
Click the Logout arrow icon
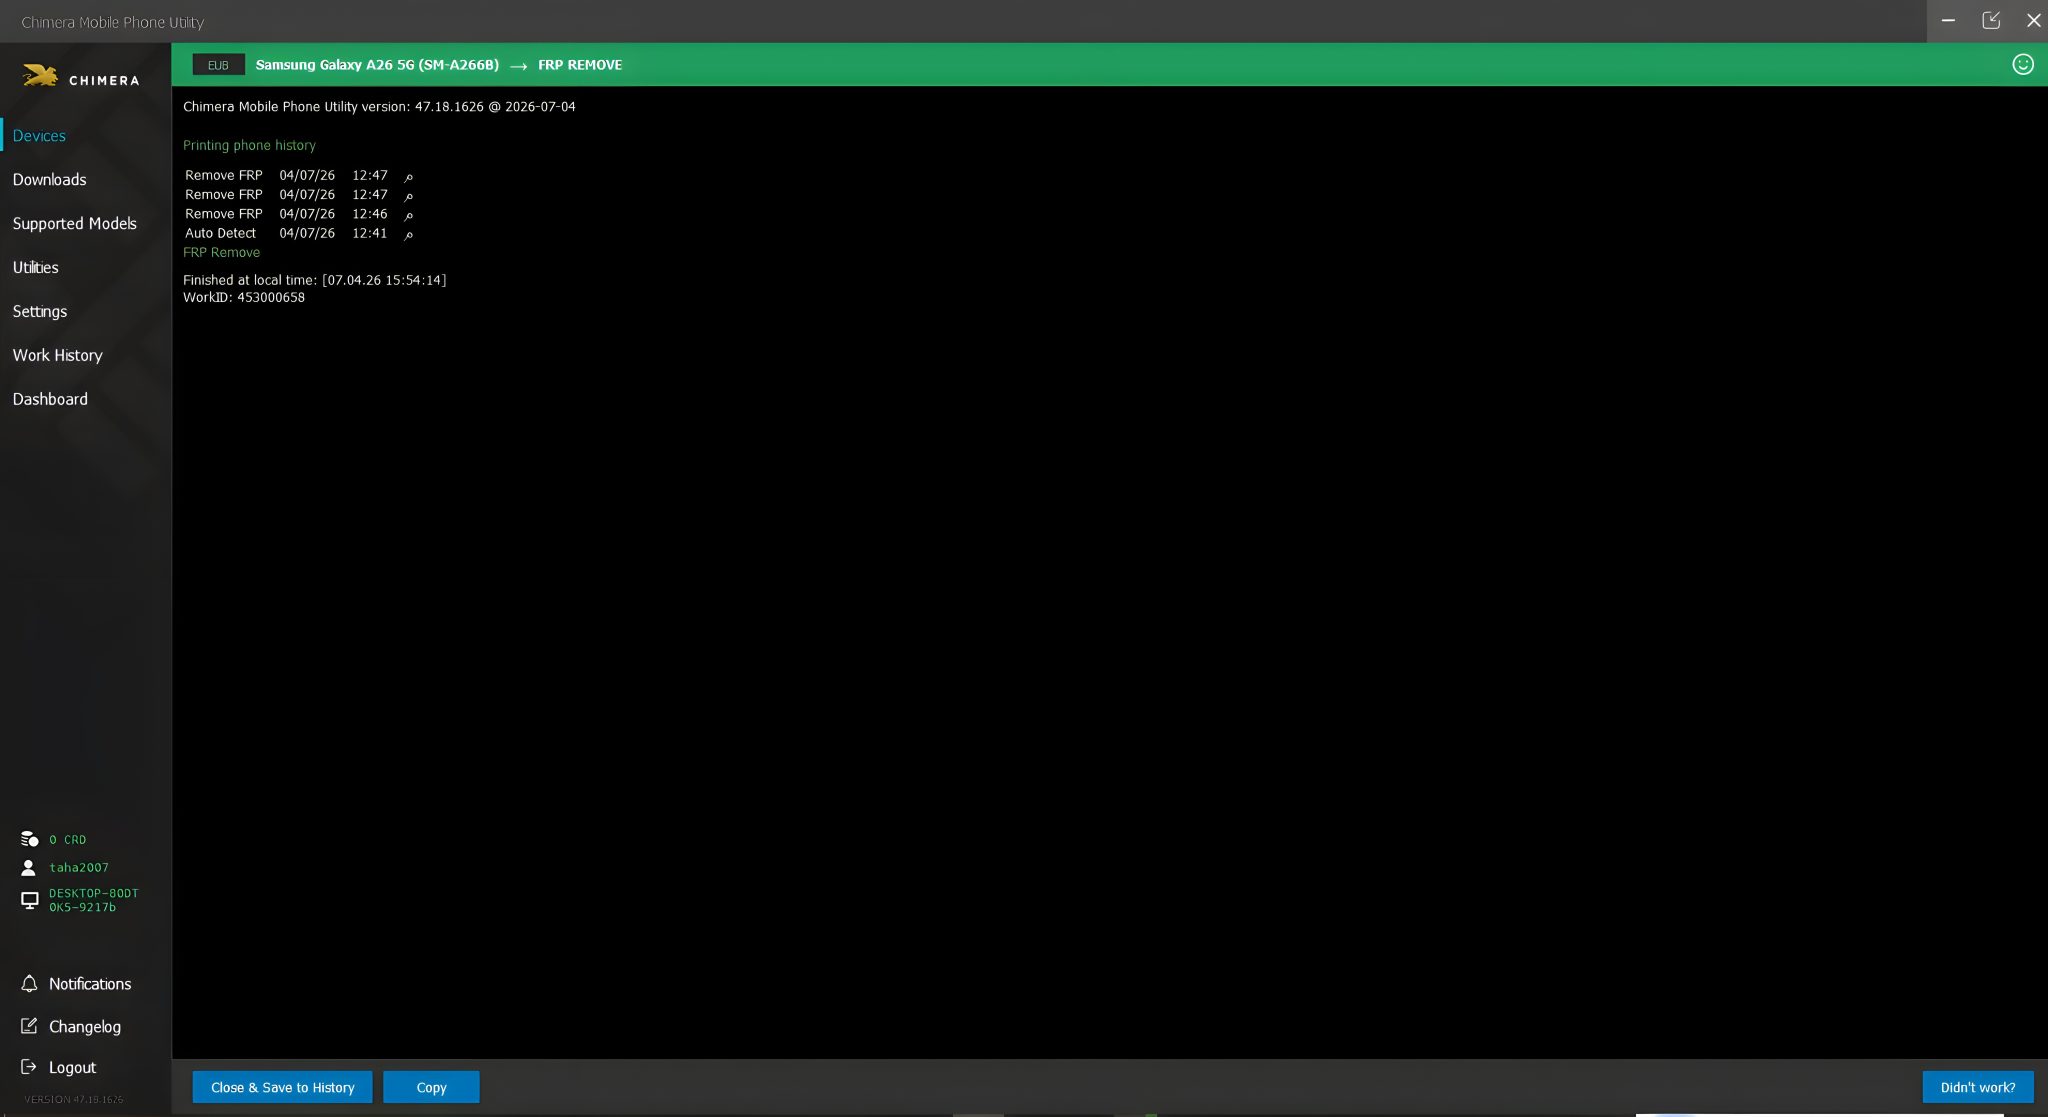point(29,1067)
